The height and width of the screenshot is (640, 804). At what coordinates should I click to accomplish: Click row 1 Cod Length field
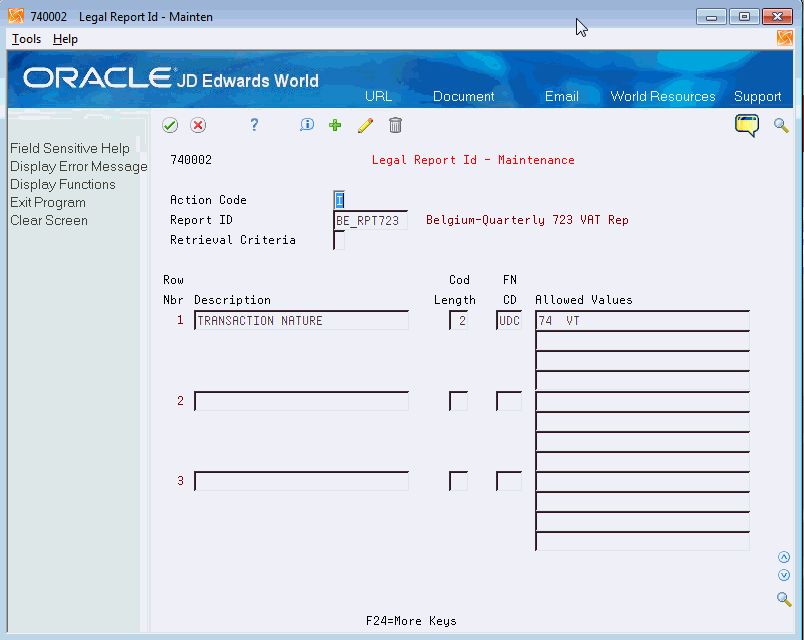(x=458, y=321)
